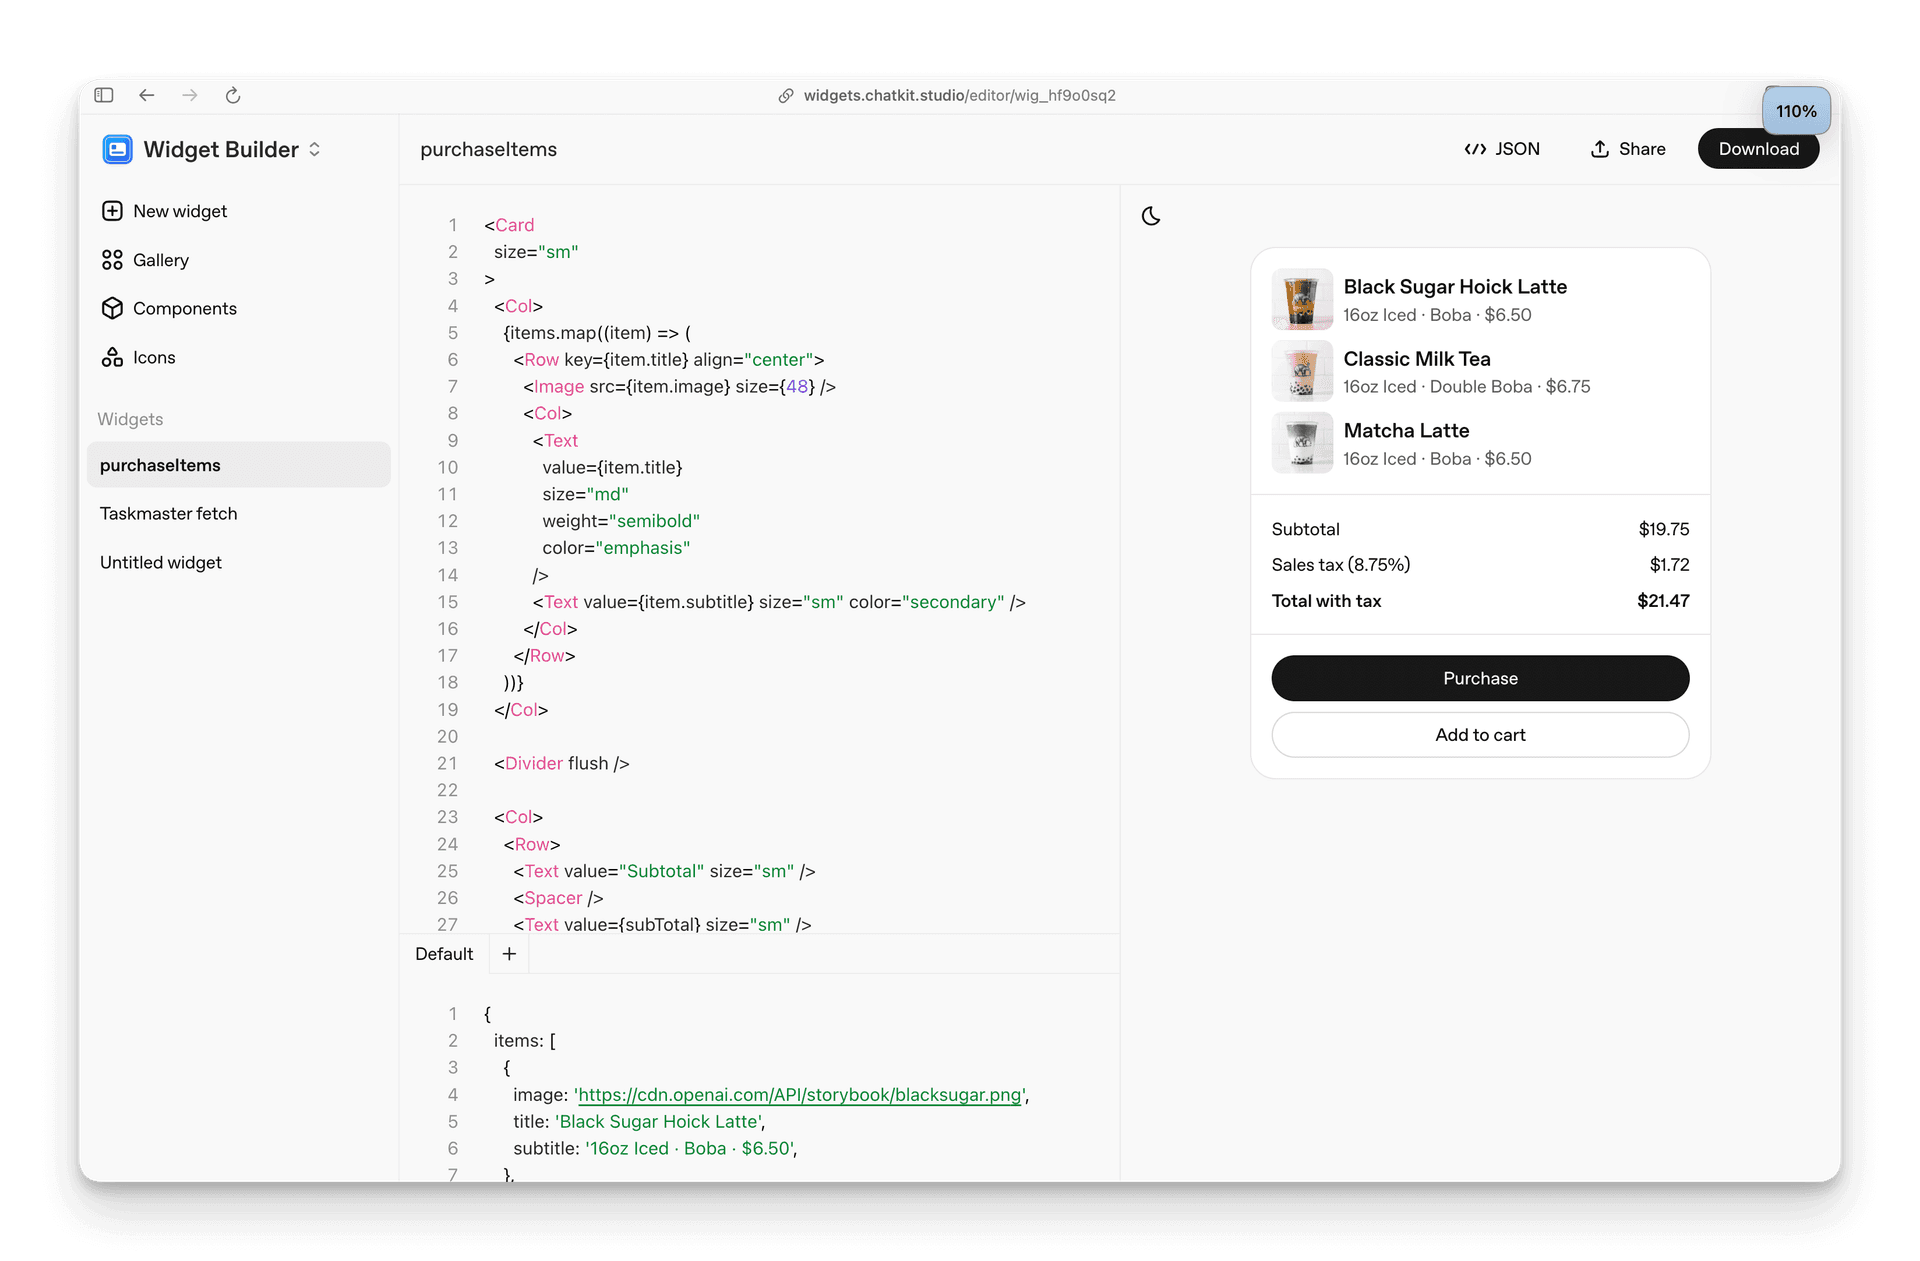
Task: Open the Components panel
Action: coord(184,308)
